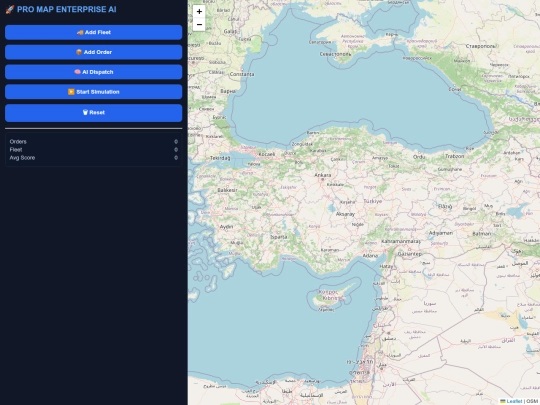Click the Add Fleet button
The image size is (540, 405).
93,32
